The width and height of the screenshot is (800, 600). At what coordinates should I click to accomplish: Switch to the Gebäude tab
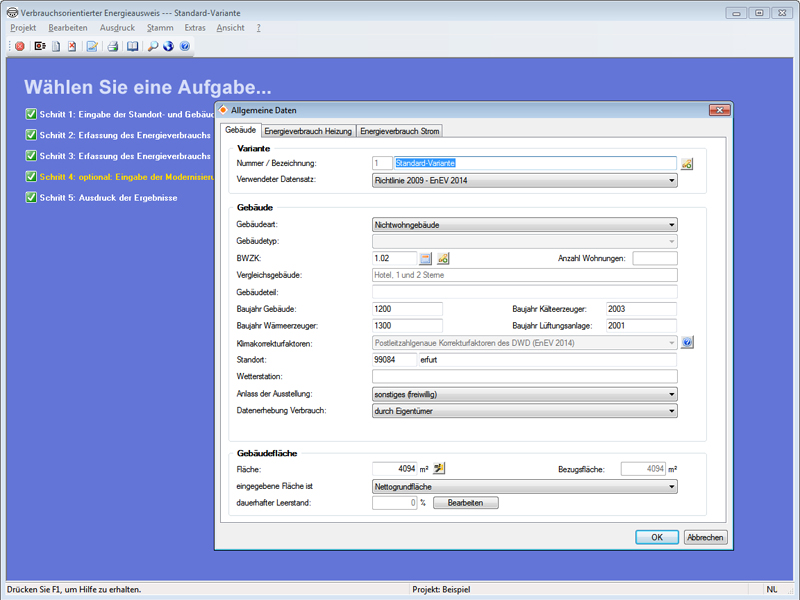coord(240,130)
